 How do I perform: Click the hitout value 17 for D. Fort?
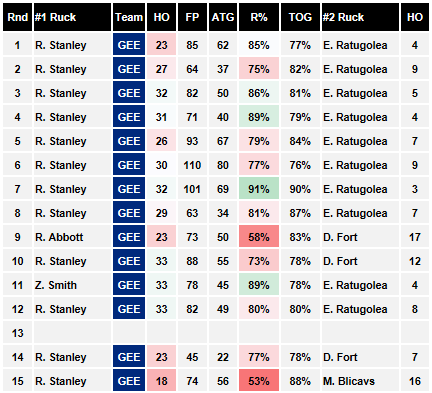pyautogui.click(x=415, y=237)
